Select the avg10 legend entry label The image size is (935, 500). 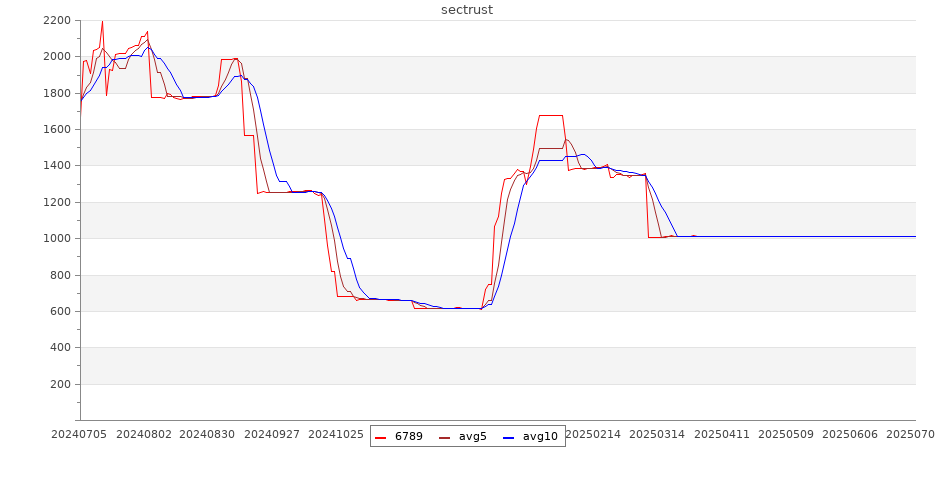pos(540,436)
